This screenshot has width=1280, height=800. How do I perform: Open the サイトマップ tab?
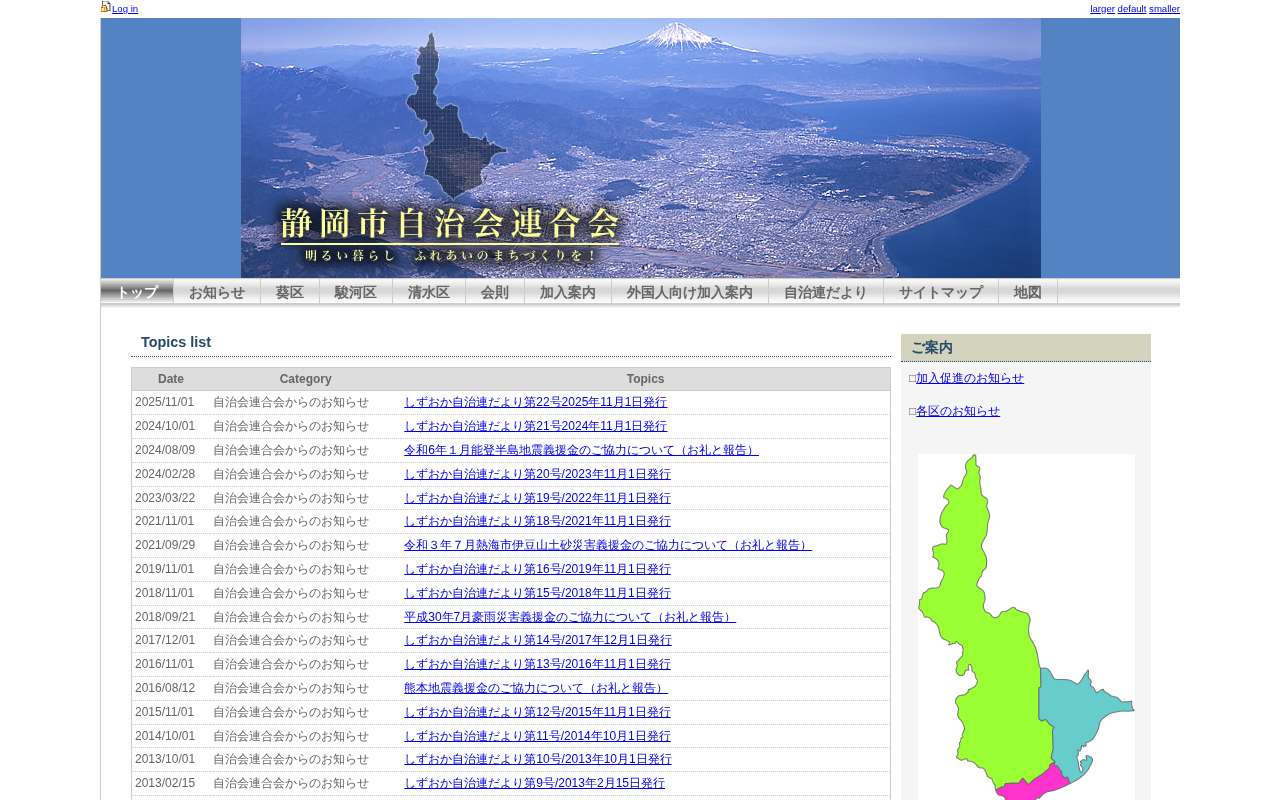tap(941, 292)
